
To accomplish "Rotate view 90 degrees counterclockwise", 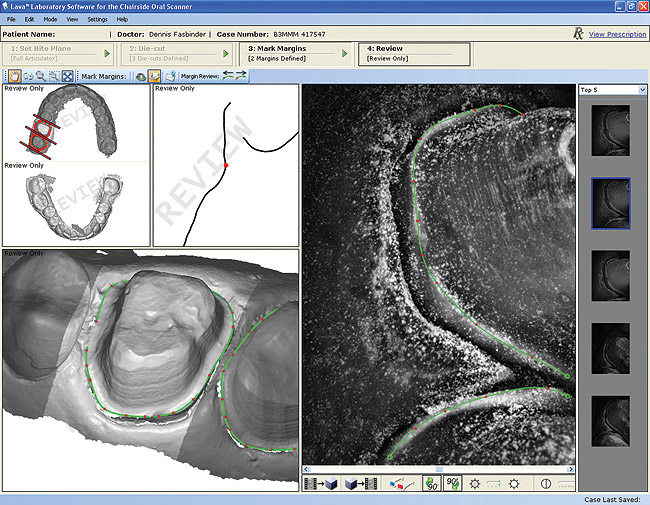I will [x=433, y=484].
